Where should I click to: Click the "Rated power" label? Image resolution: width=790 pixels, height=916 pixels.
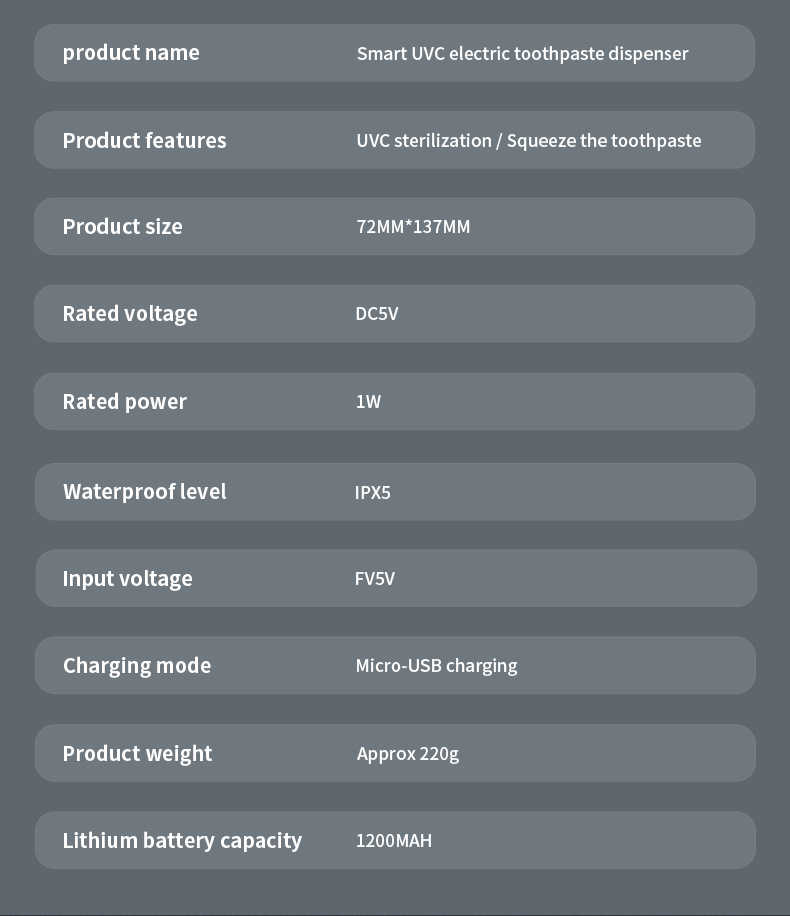coord(124,402)
